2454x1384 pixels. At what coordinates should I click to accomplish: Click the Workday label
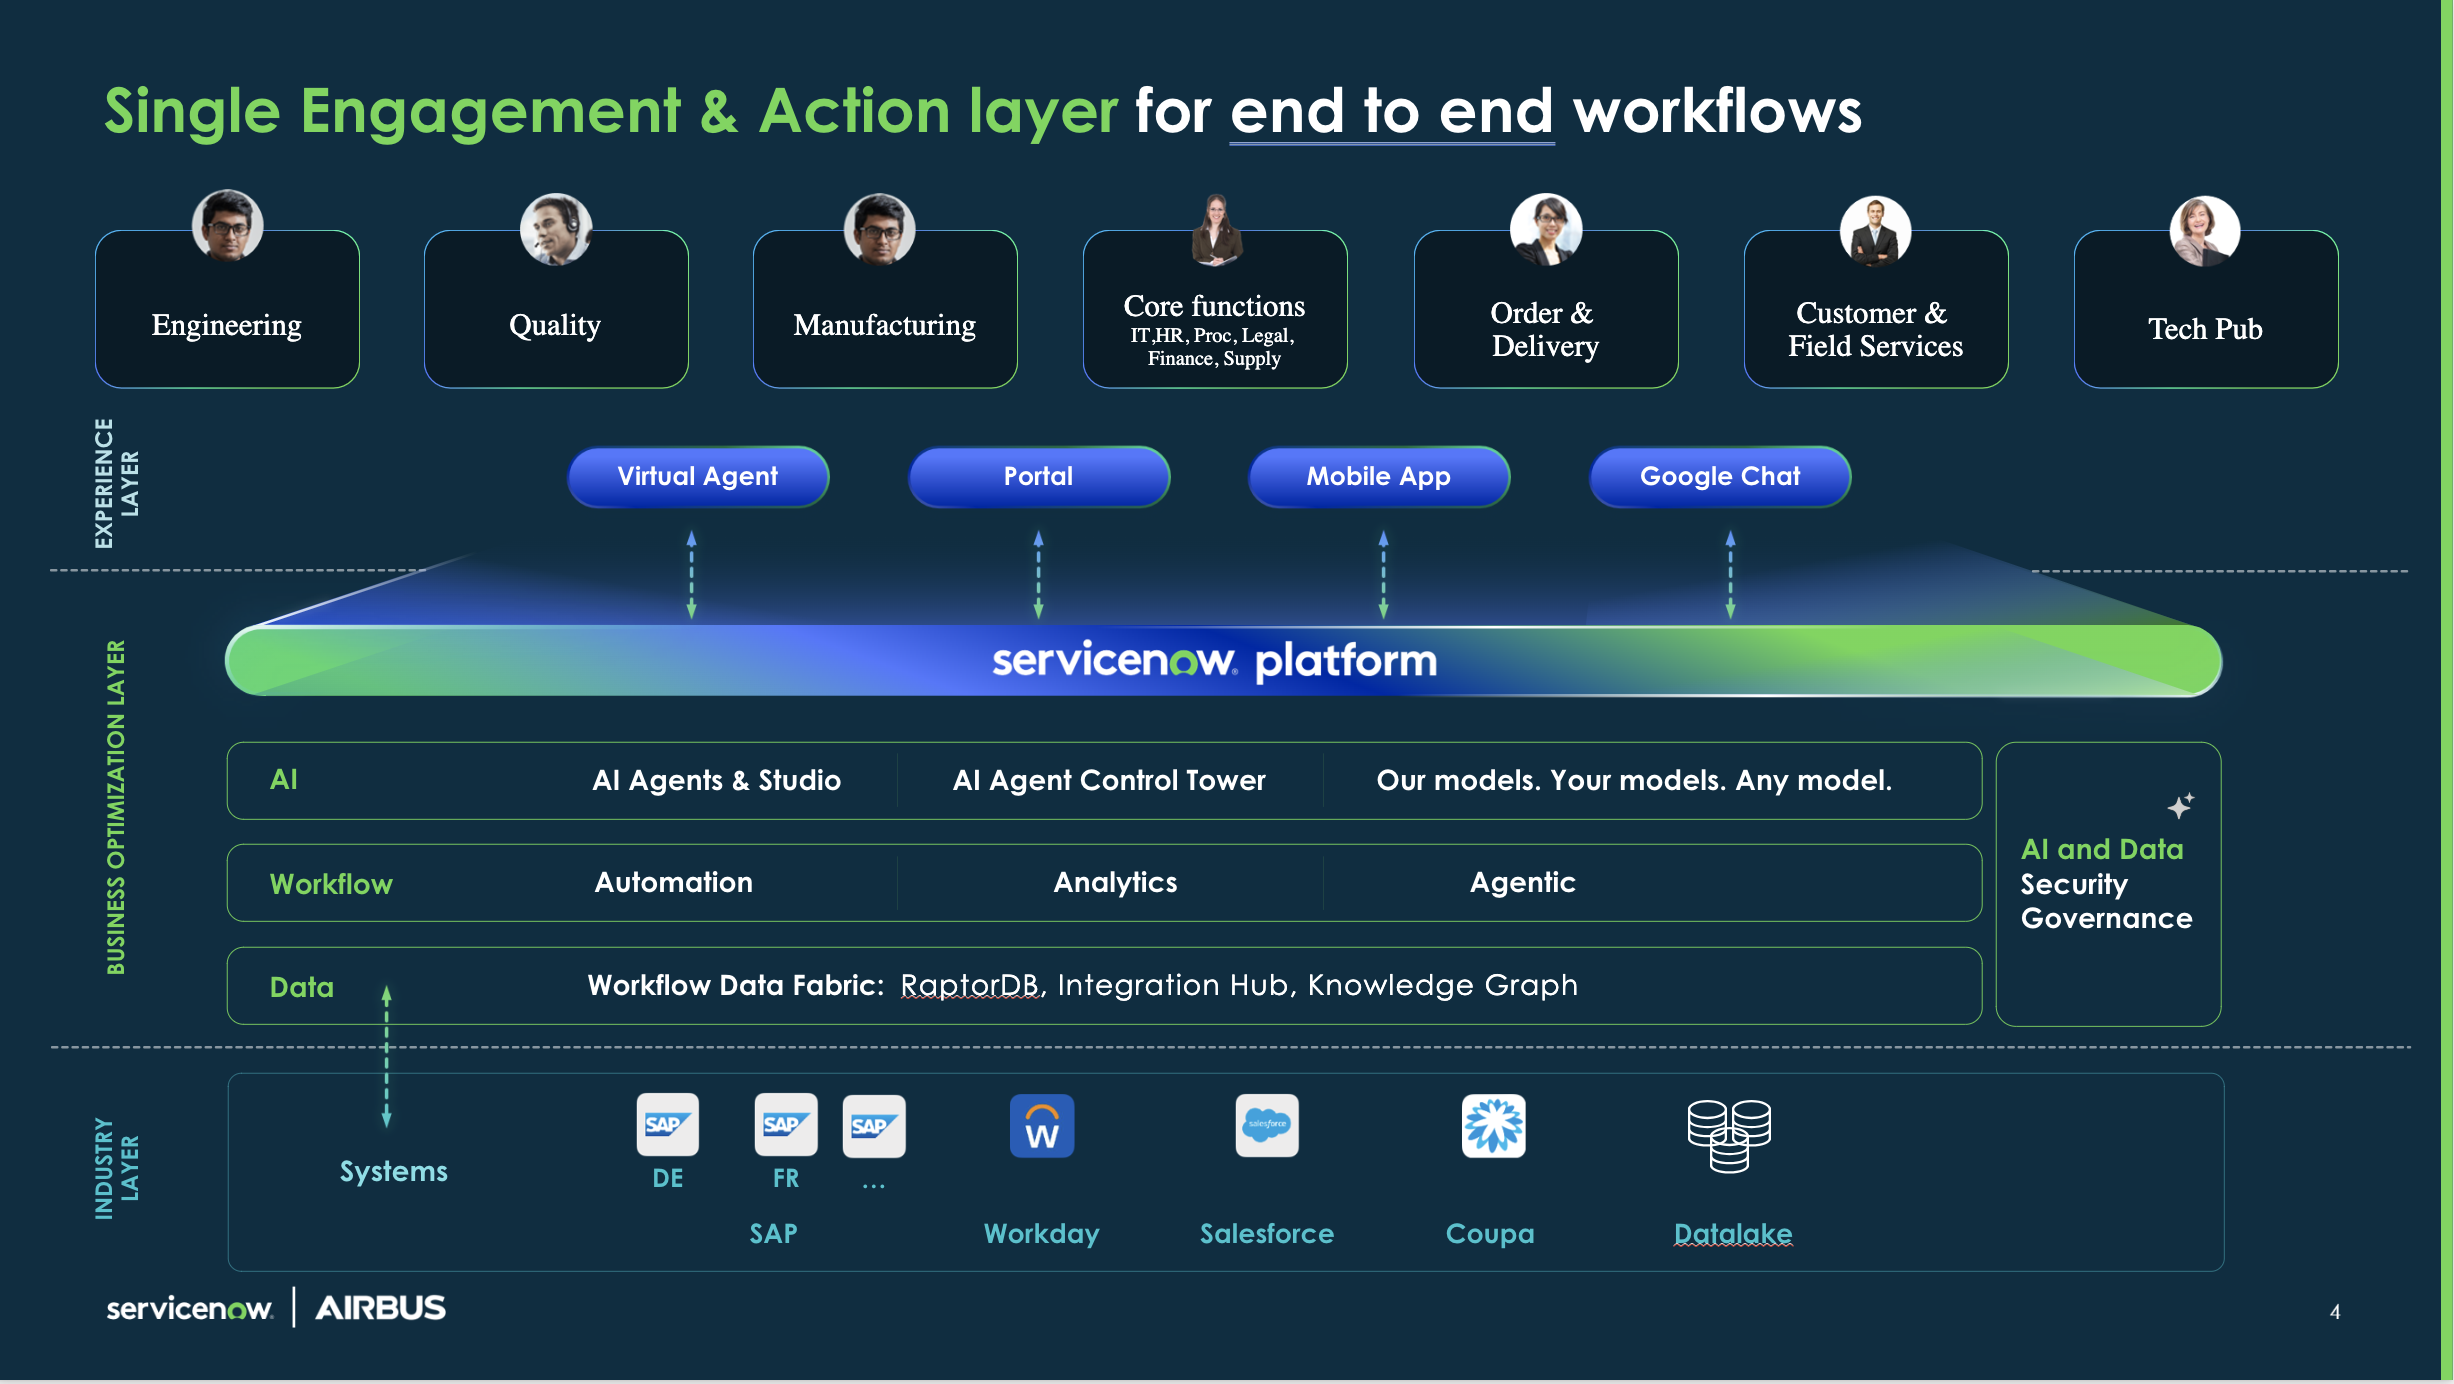(1041, 1233)
